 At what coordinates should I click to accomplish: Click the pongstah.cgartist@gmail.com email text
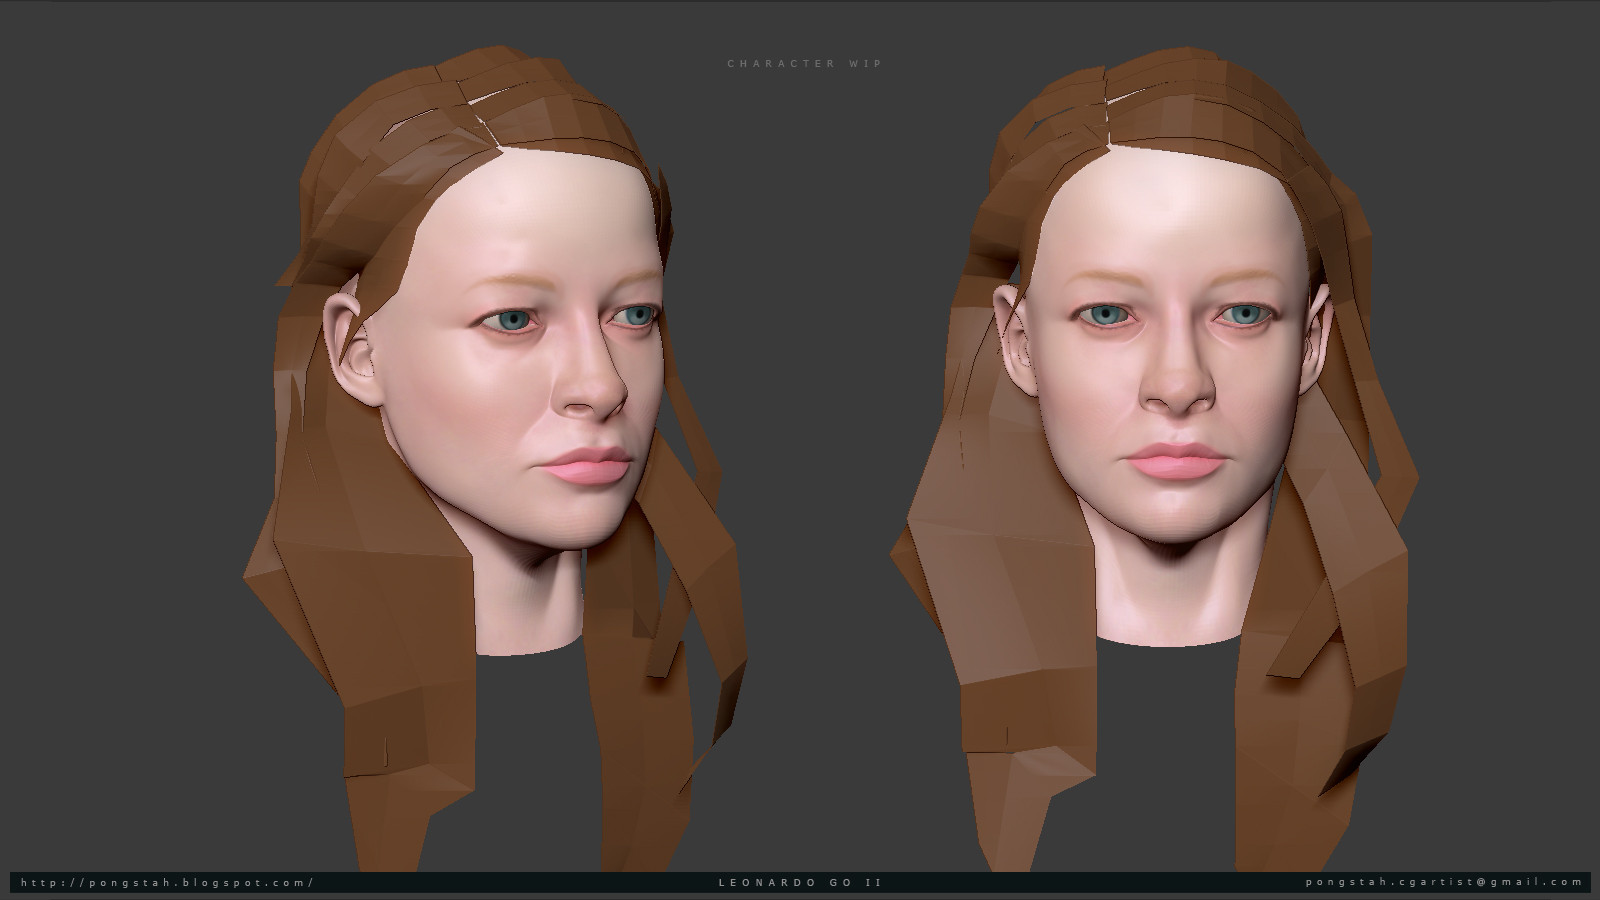pyautogui.click(x=1445, y=882)
